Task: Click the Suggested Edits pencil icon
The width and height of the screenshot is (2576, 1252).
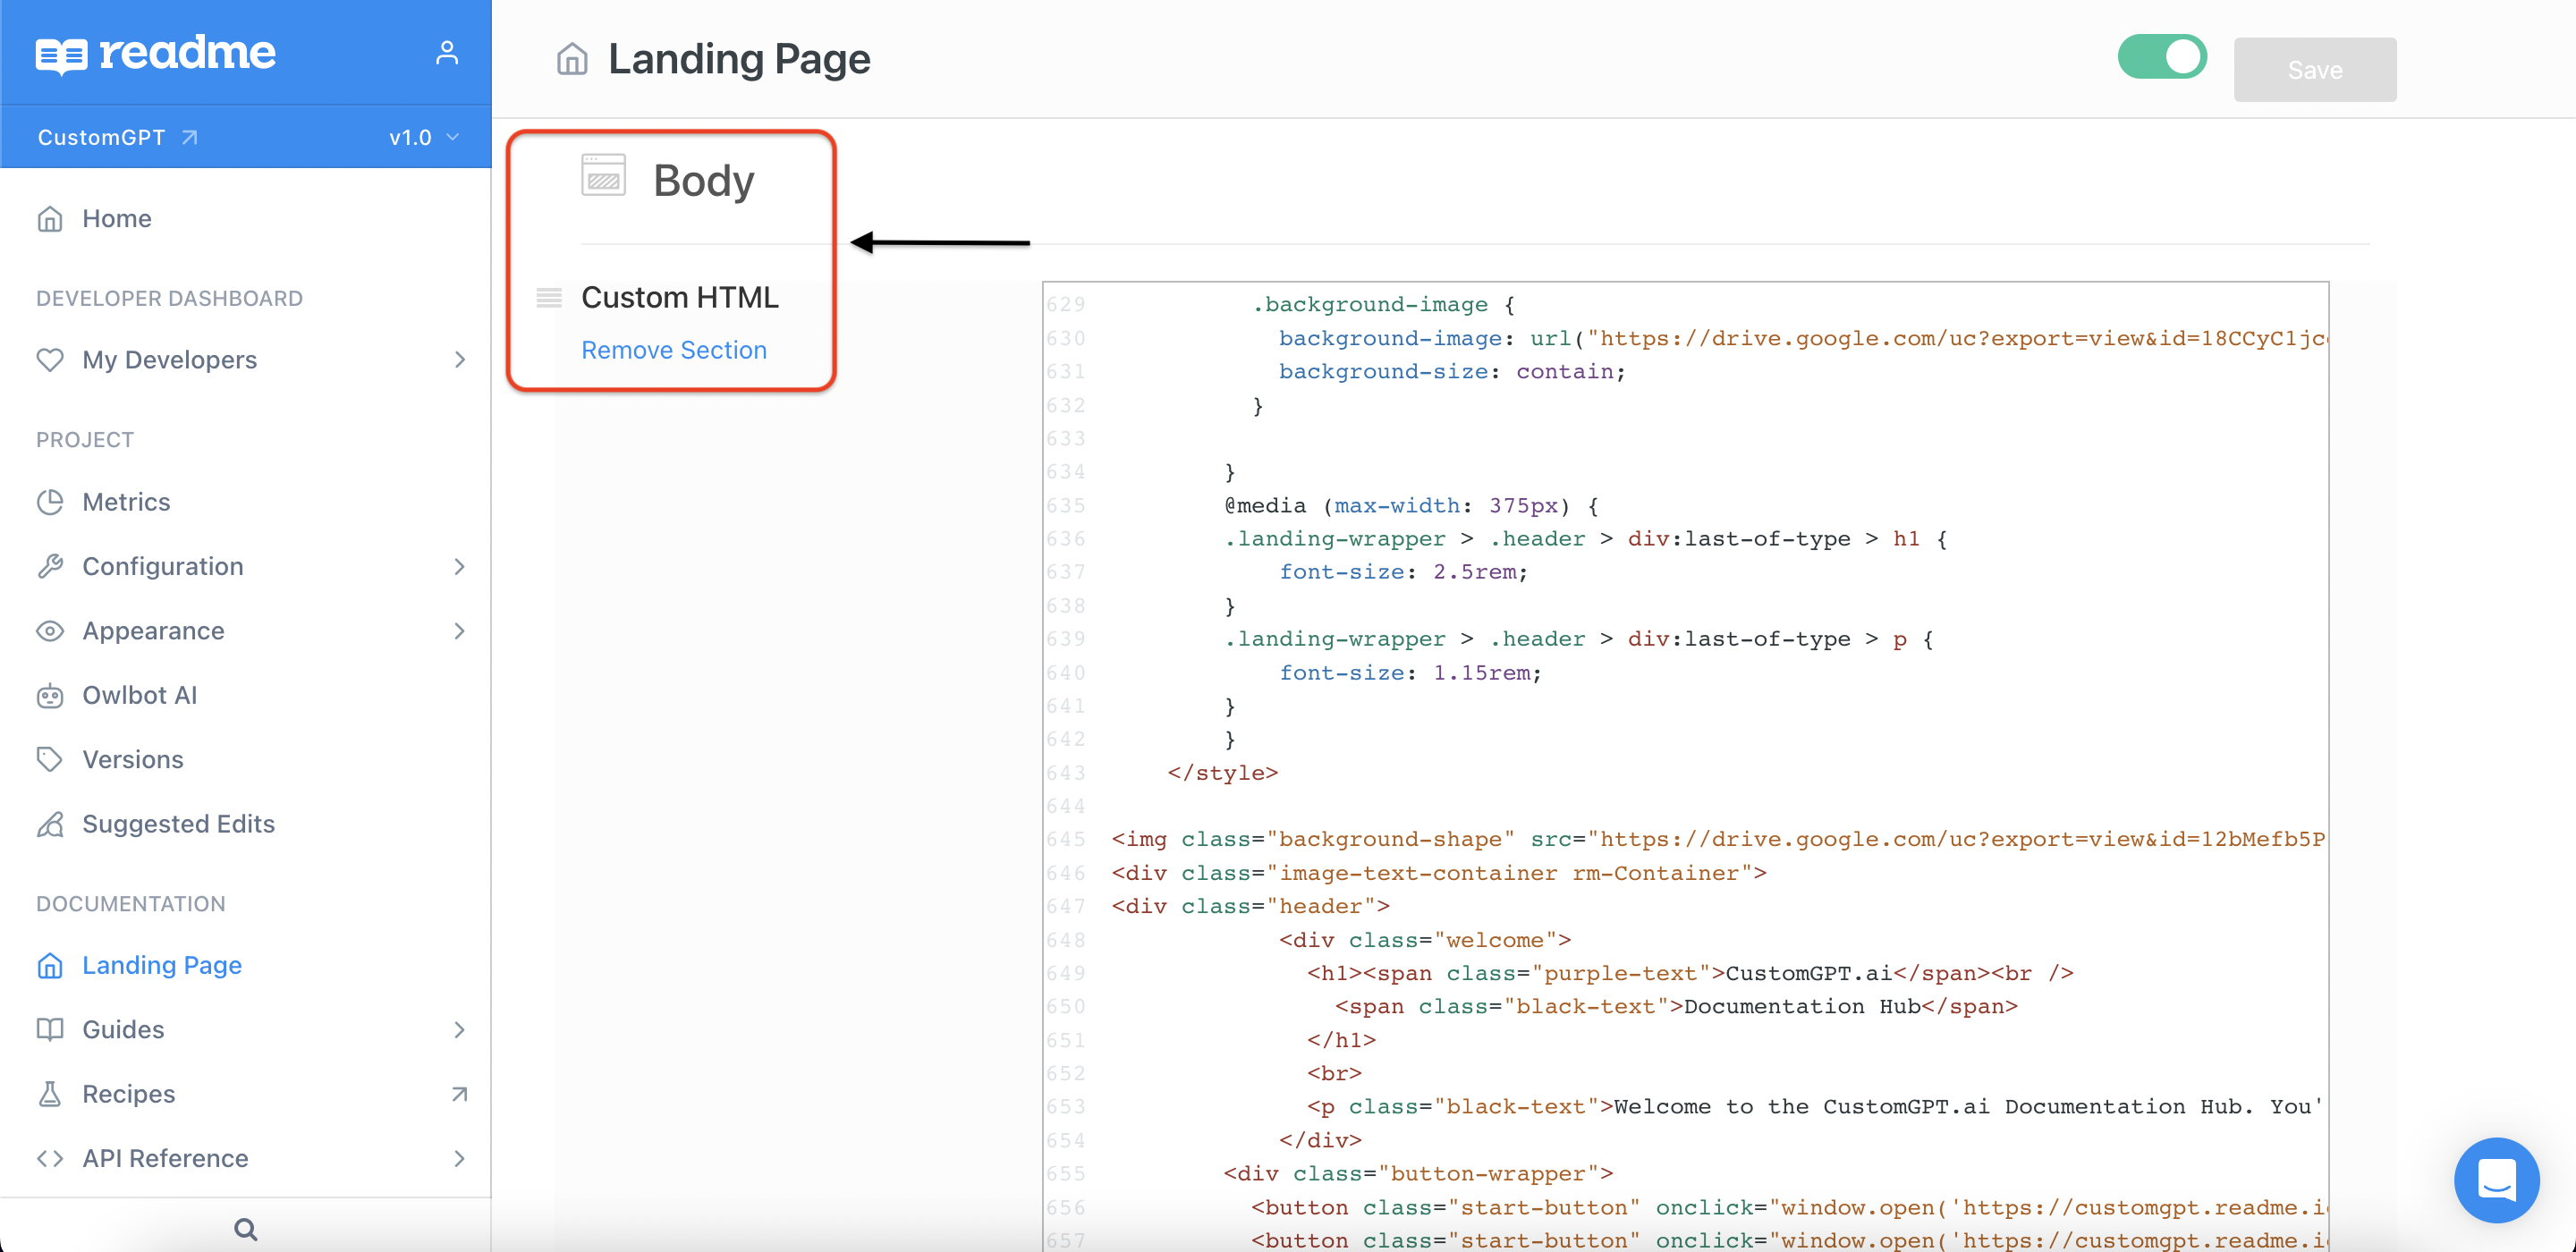Action: pos(50,824)
